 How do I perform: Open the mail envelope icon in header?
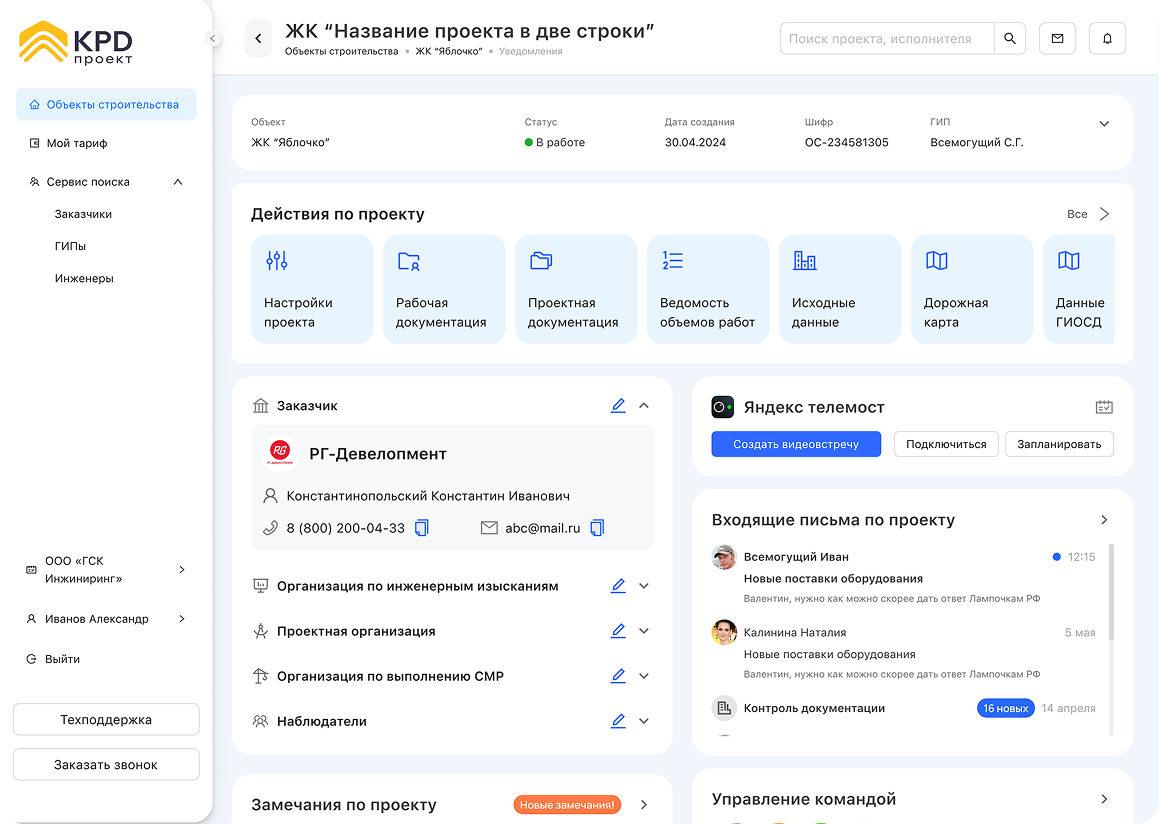click(1057, 39)
